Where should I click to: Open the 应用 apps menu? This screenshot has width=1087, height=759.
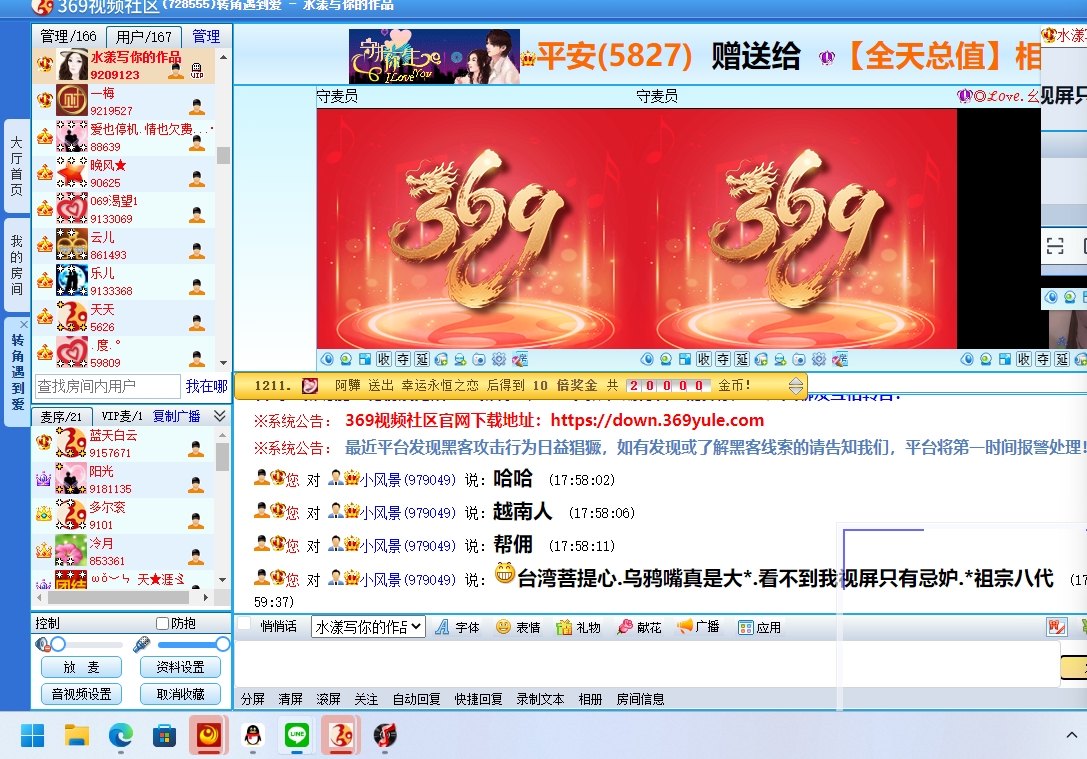759,627
